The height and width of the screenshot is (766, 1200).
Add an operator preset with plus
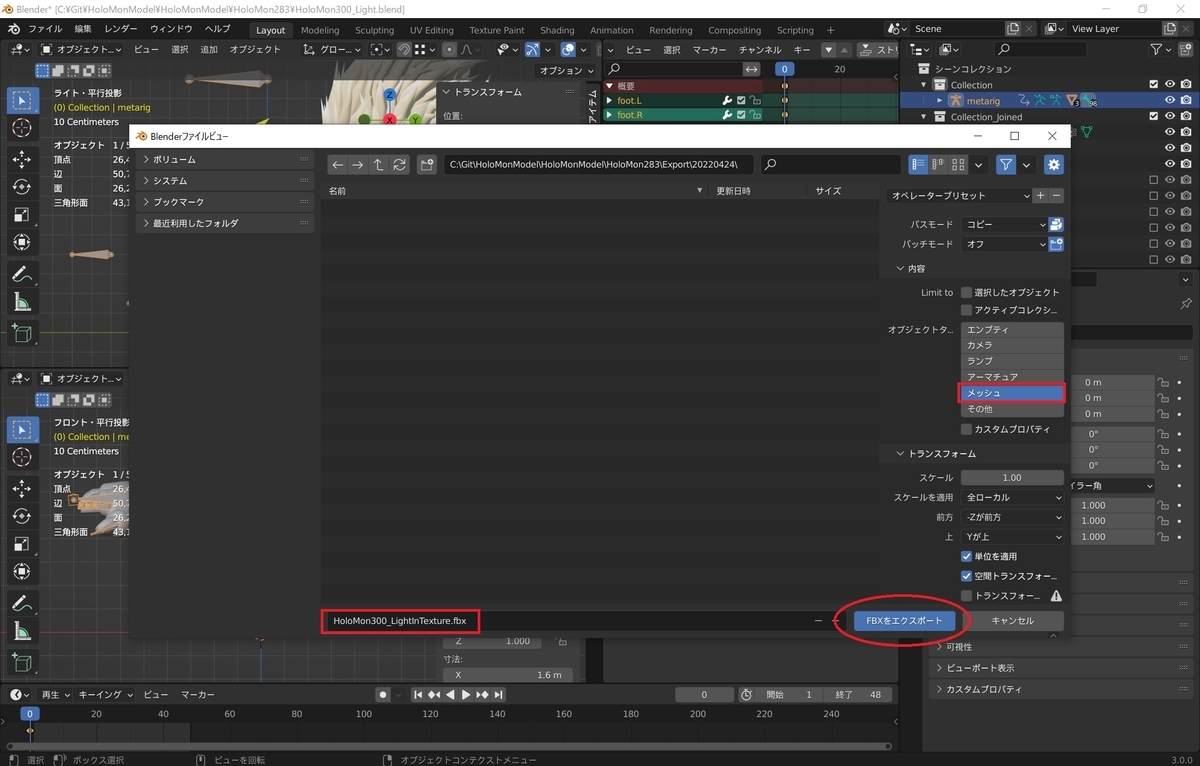tap(1040, 196)
